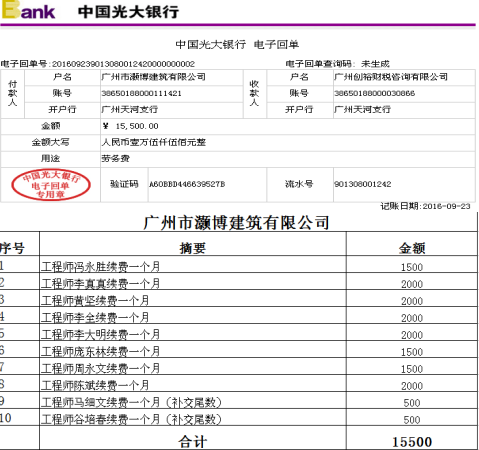This screenshot has width=479, height=450.
Task: Select the electronic receipt number text
Action: (x=98, y=64)
